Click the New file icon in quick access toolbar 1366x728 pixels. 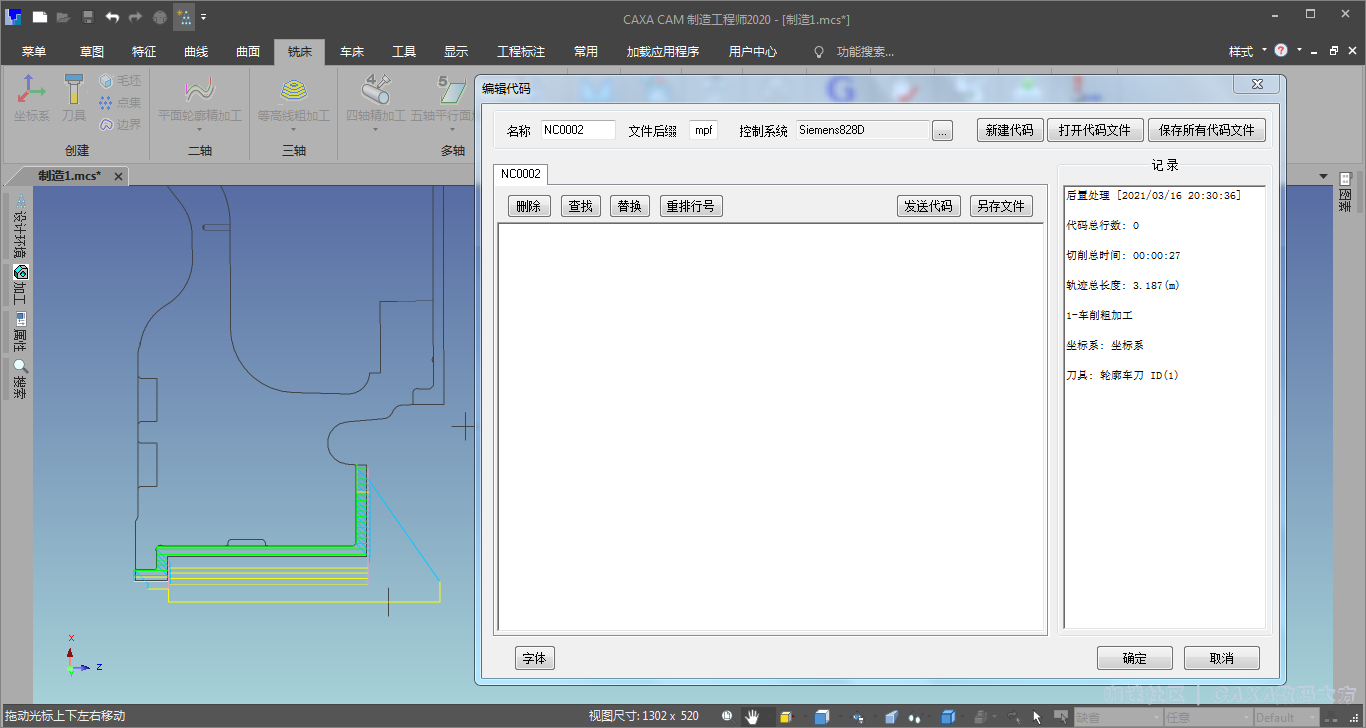point(39,17)
